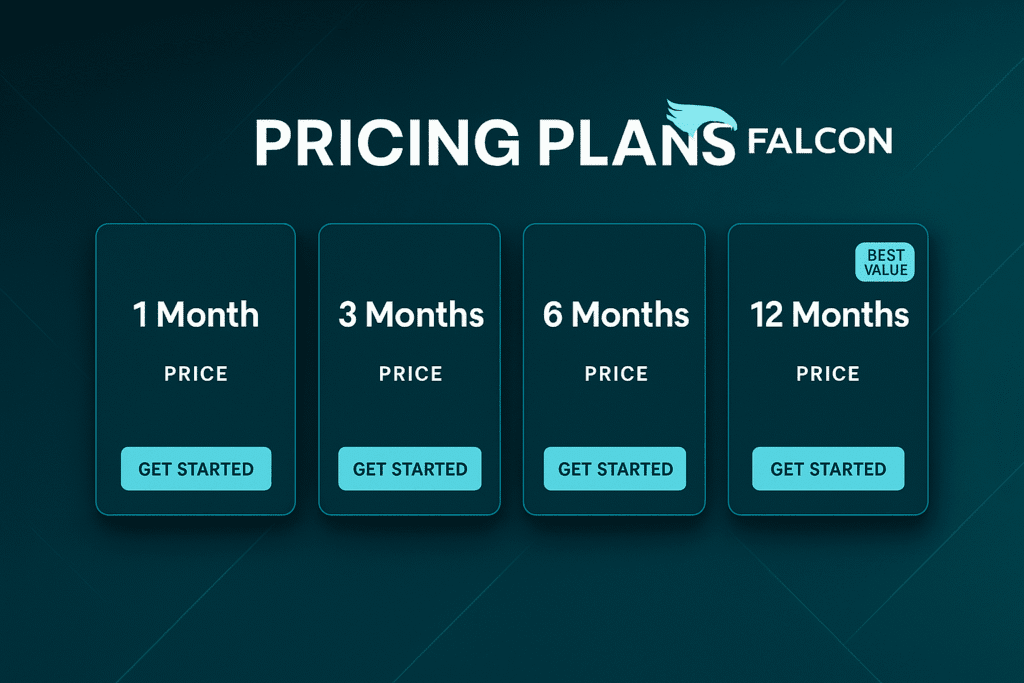Click the PRICE label in 1 Month card
Image resolution: width=1024 pixels, height=683 pixels.
pos(196,374)
